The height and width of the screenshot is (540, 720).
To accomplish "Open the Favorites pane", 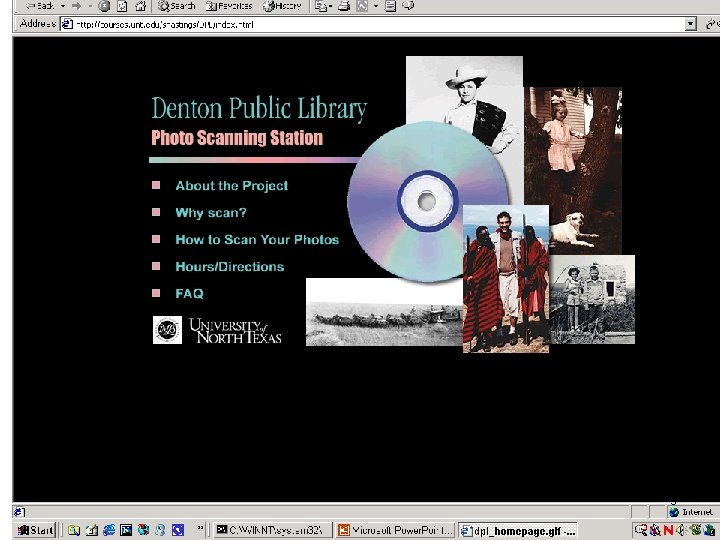I will click(229, 6).
